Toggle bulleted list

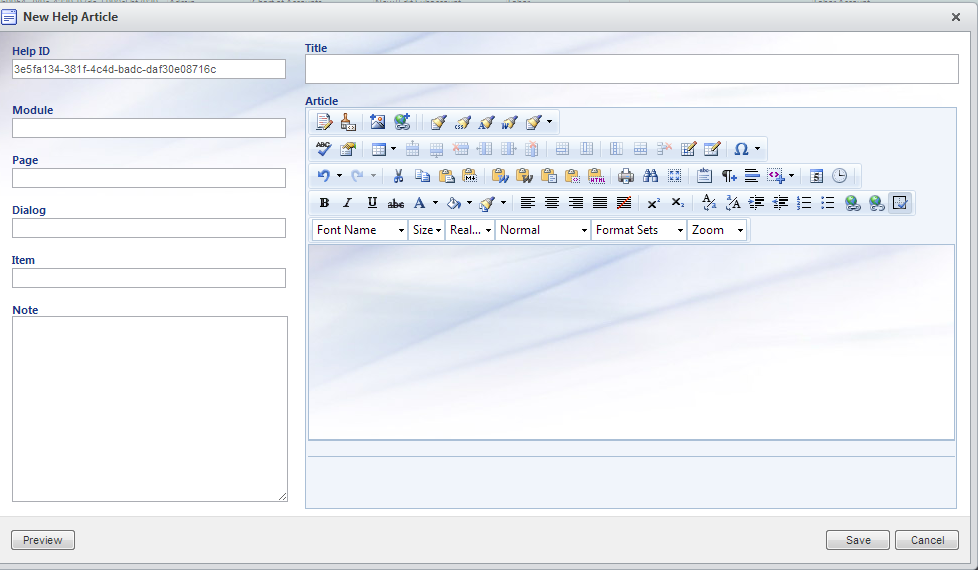tap(828, 203)
